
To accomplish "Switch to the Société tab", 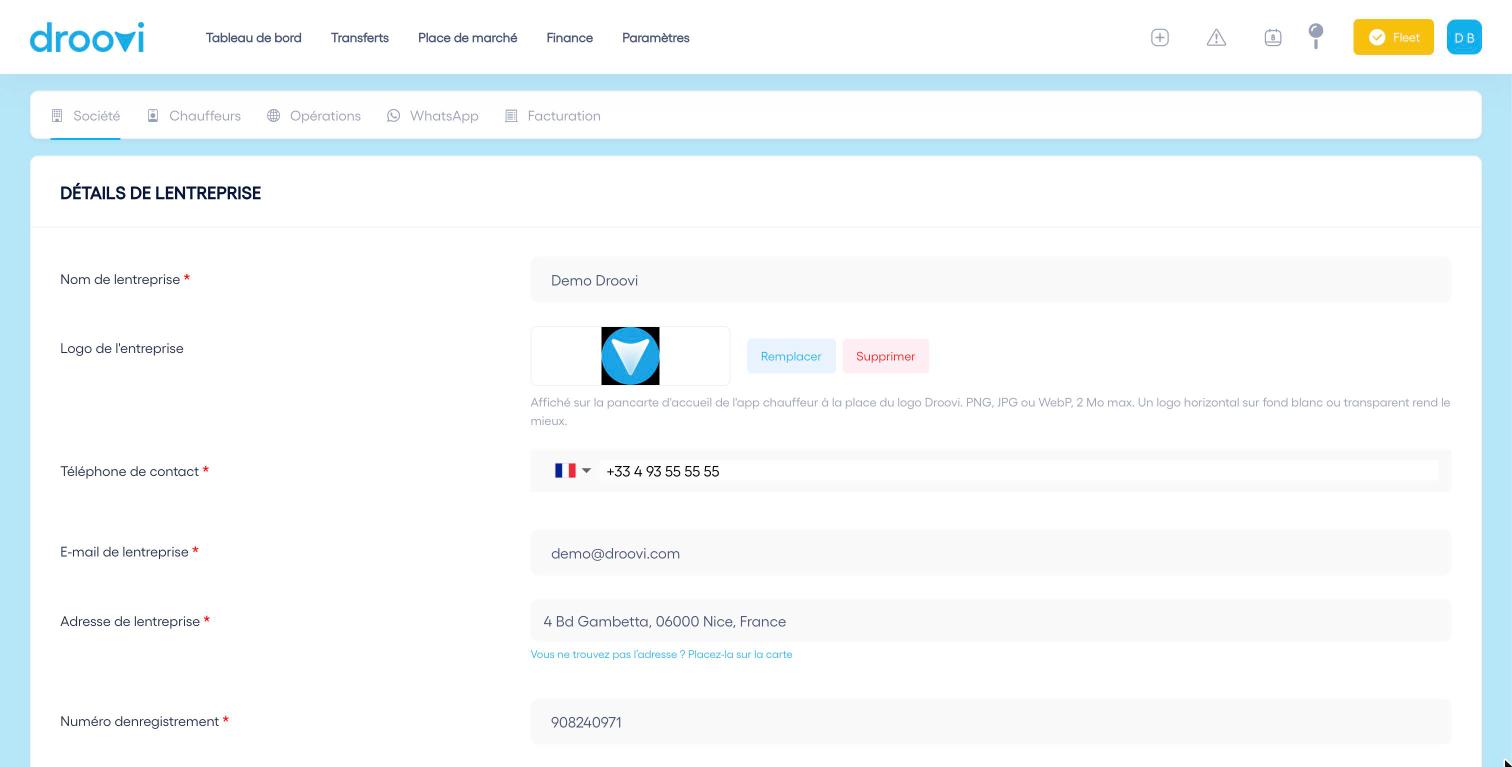I will [85, 116].
